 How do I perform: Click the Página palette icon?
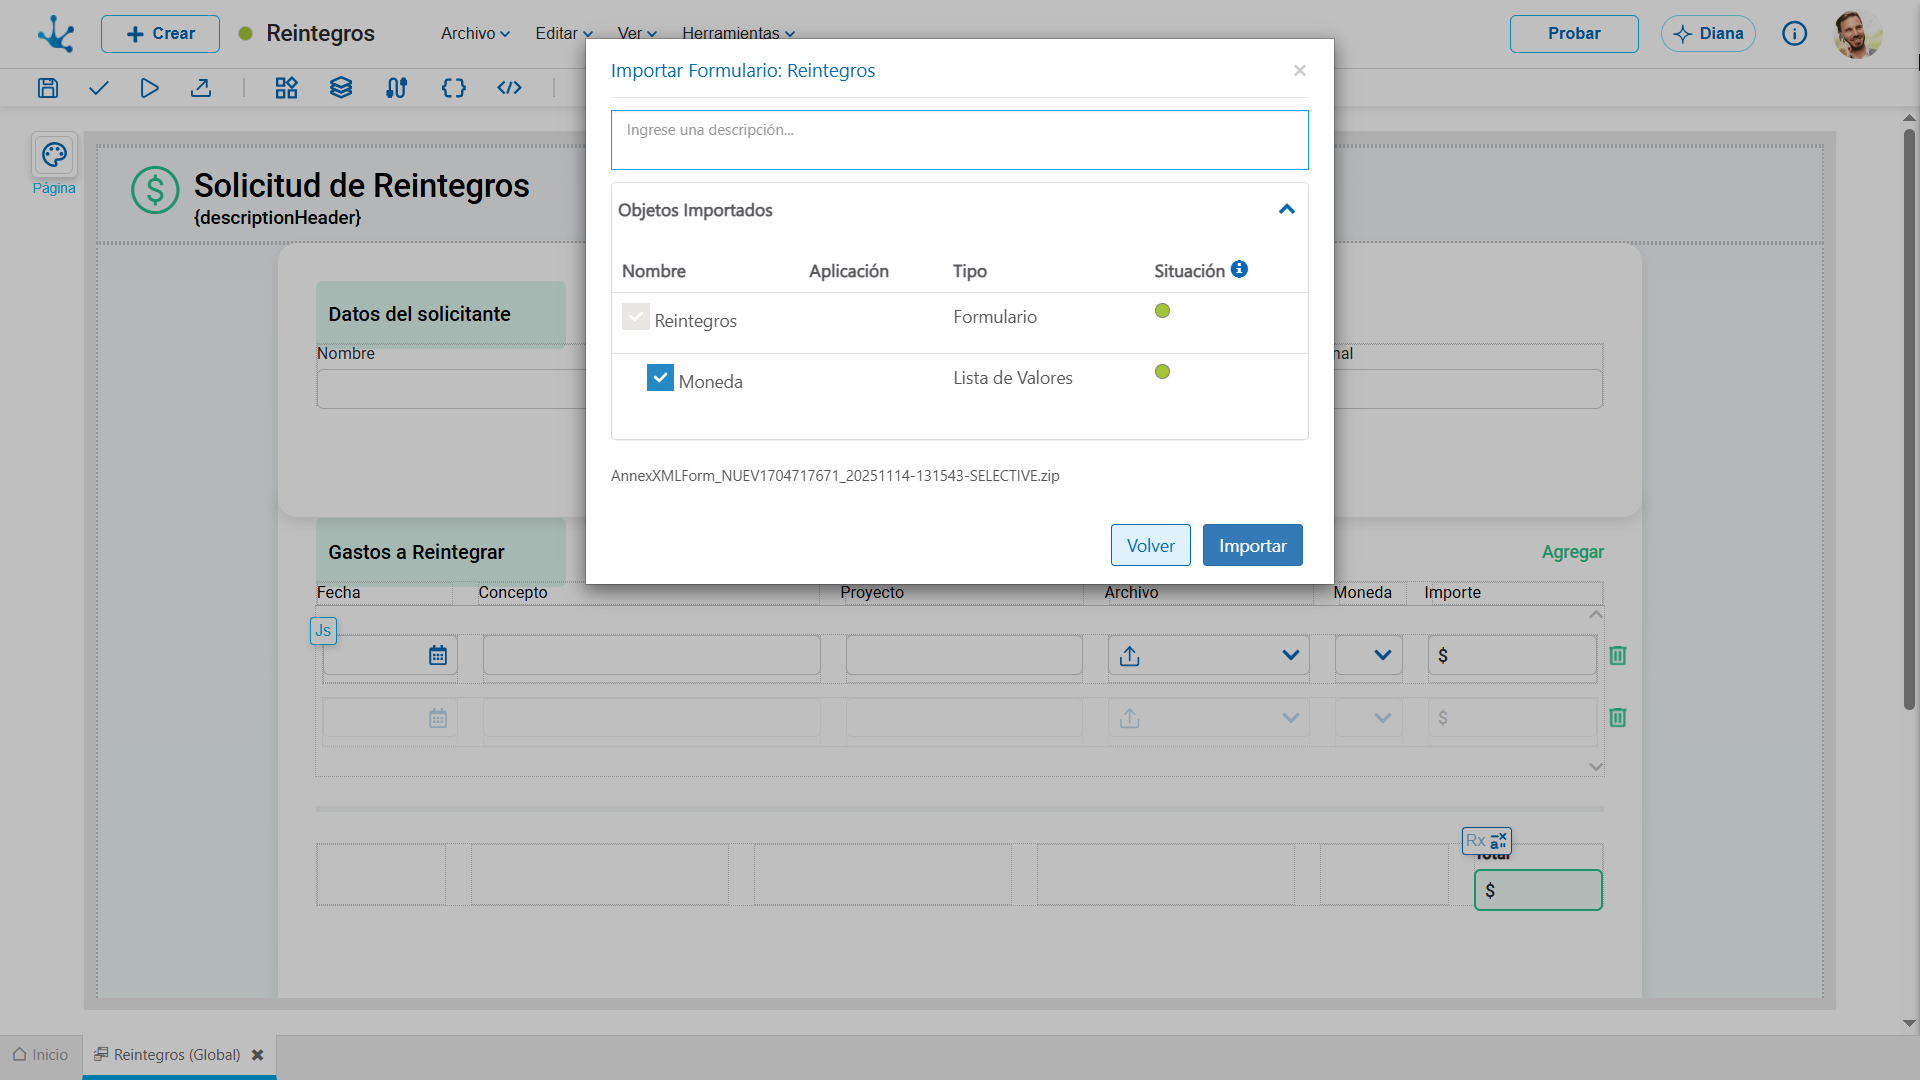(54, 155)
